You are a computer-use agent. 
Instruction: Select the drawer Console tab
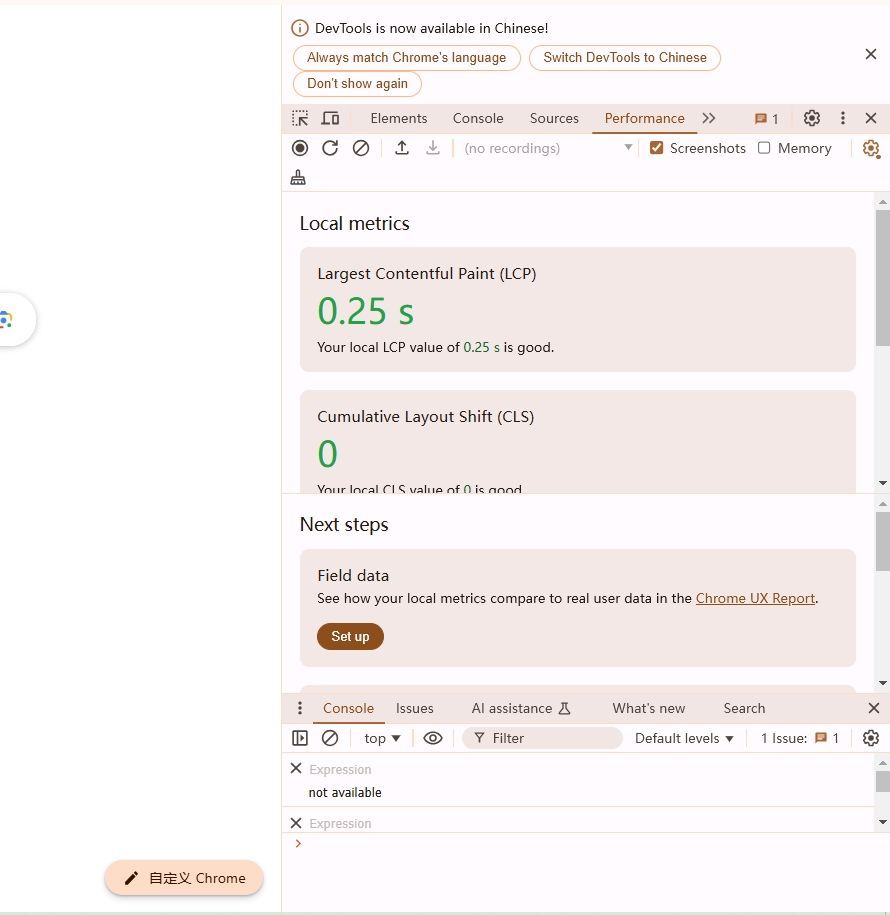click(348, 708)
